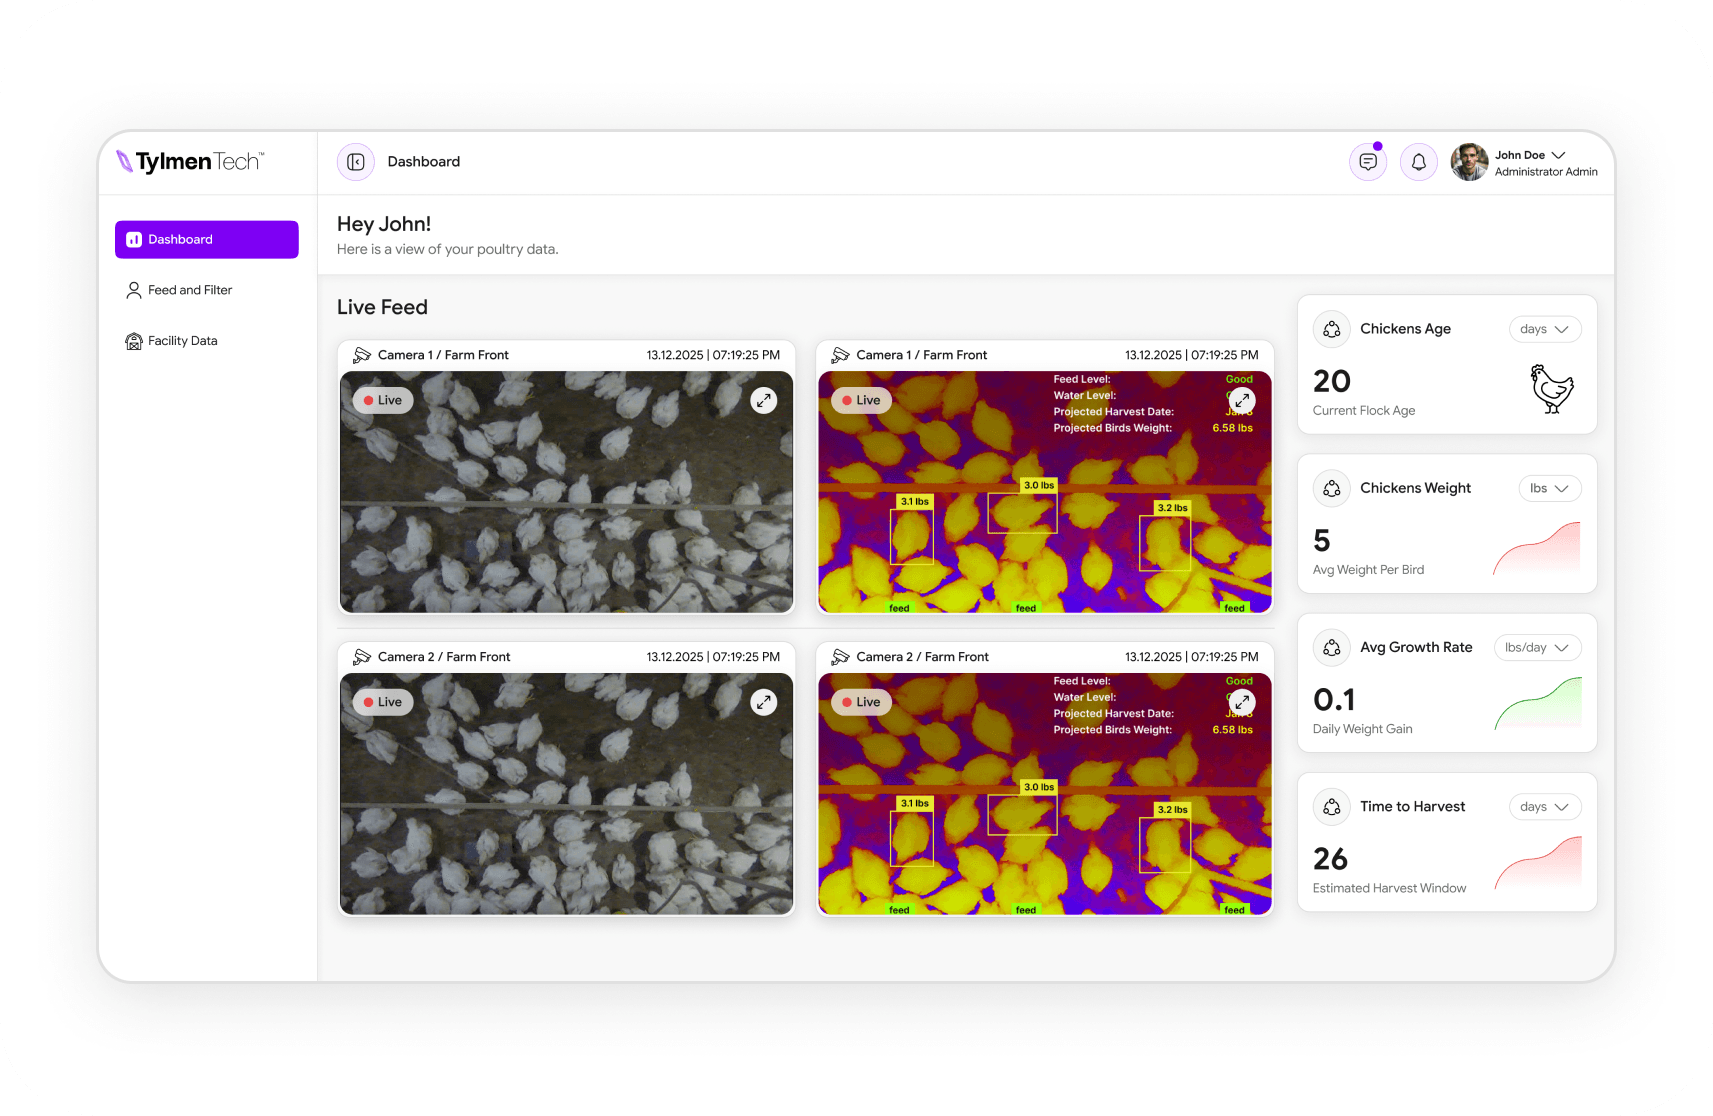Open the Dashboard menu item

[x=207, y=239]
